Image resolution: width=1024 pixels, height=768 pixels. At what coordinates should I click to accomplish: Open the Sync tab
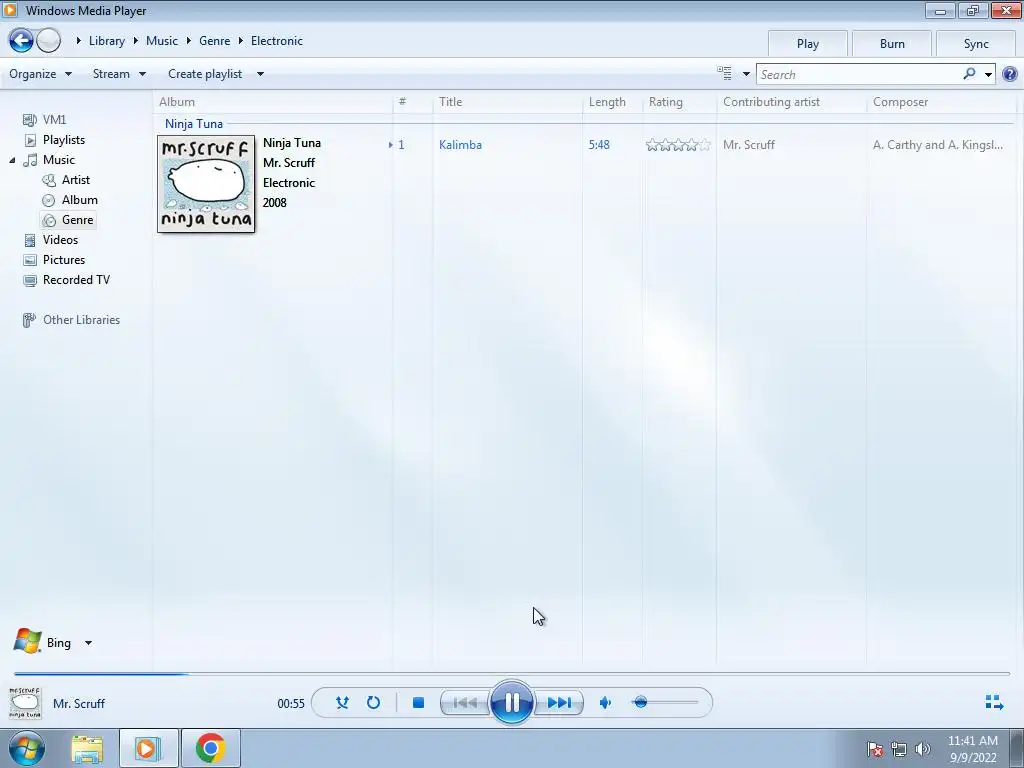(976, 44)
